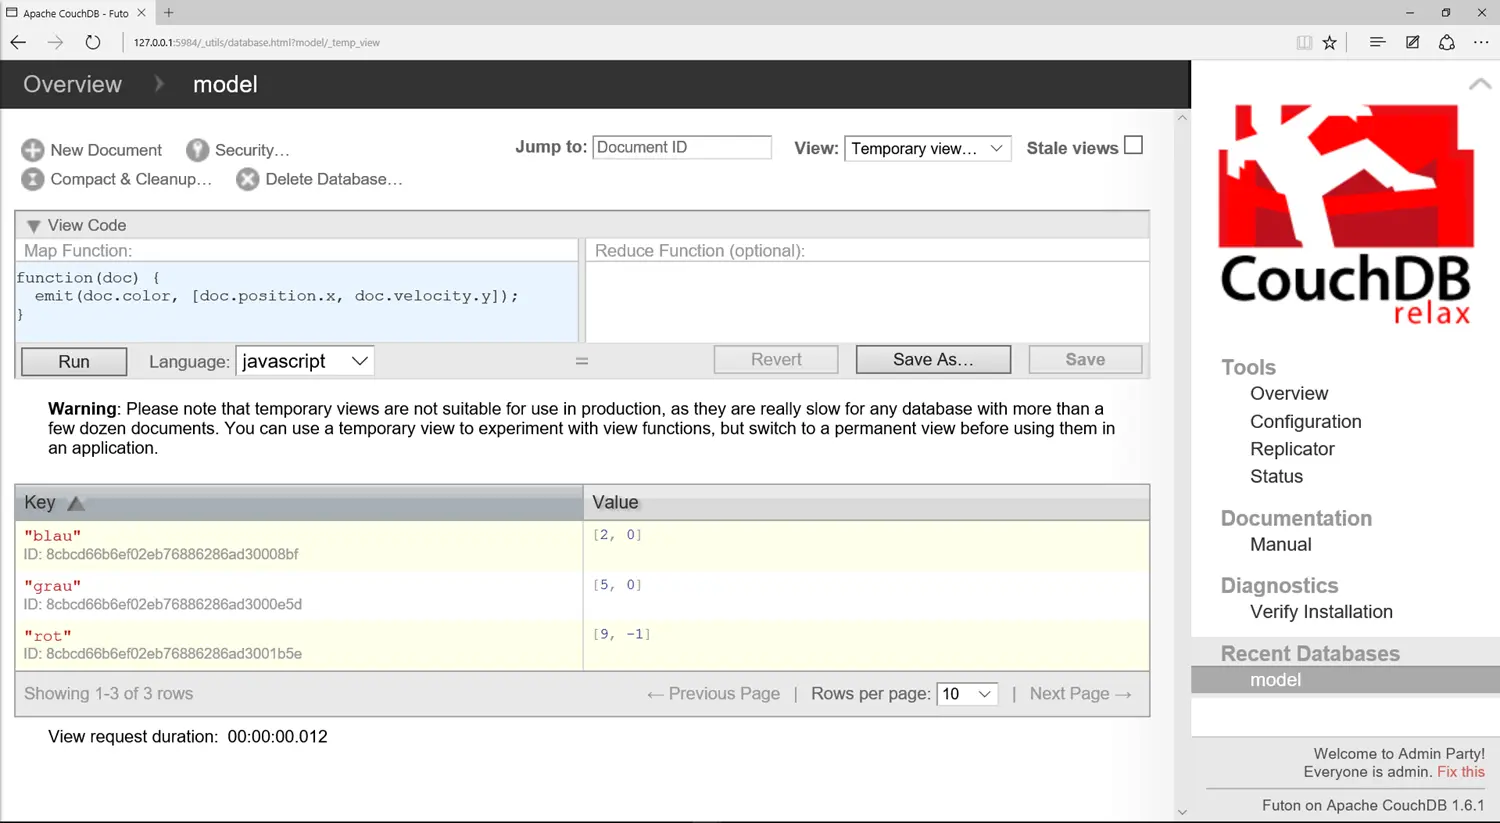
Task: Add page to favorites with star icon
Action: (1329, 42)
